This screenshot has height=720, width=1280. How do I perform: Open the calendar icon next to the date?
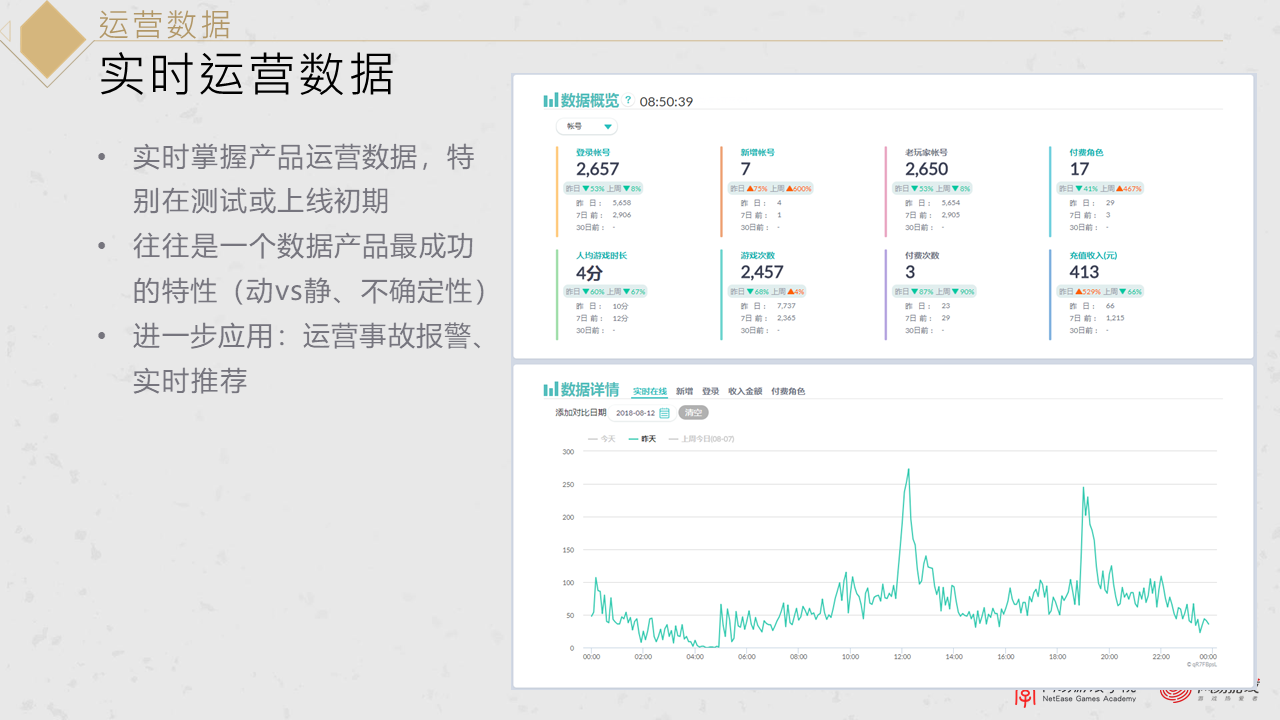pos(665,414)
